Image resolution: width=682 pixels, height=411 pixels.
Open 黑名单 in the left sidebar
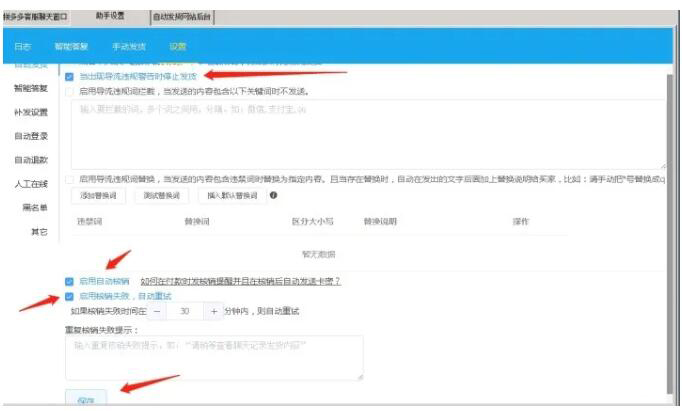pos(35,207)
